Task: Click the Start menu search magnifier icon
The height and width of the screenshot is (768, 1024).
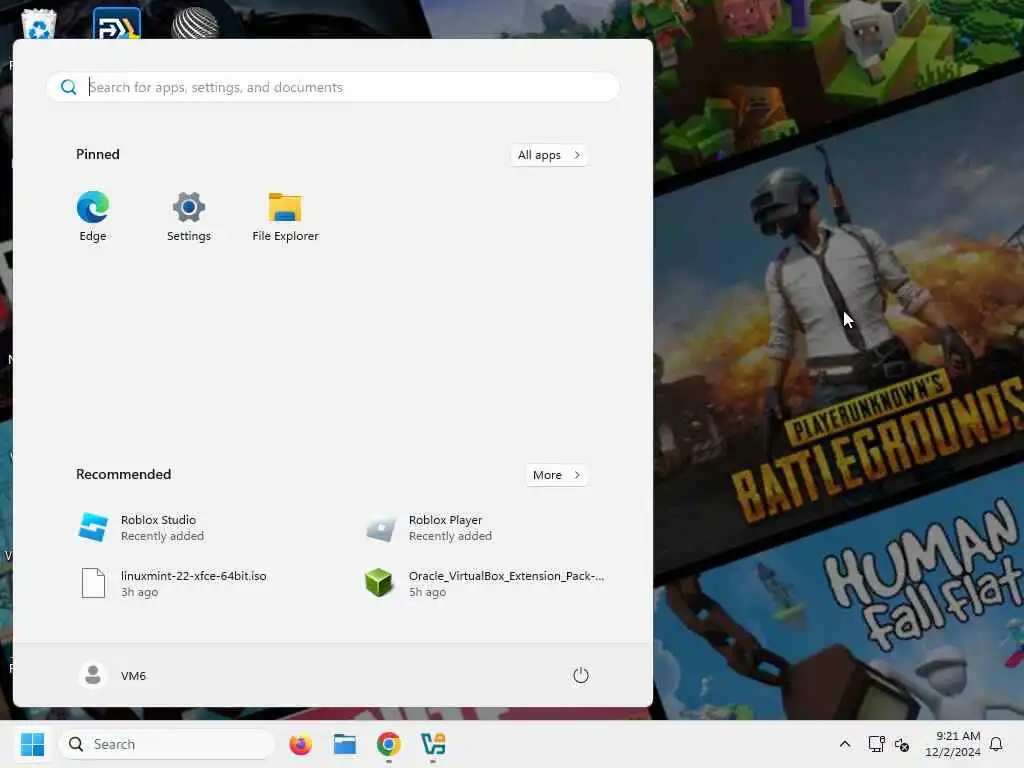Action: click(69, 87)
